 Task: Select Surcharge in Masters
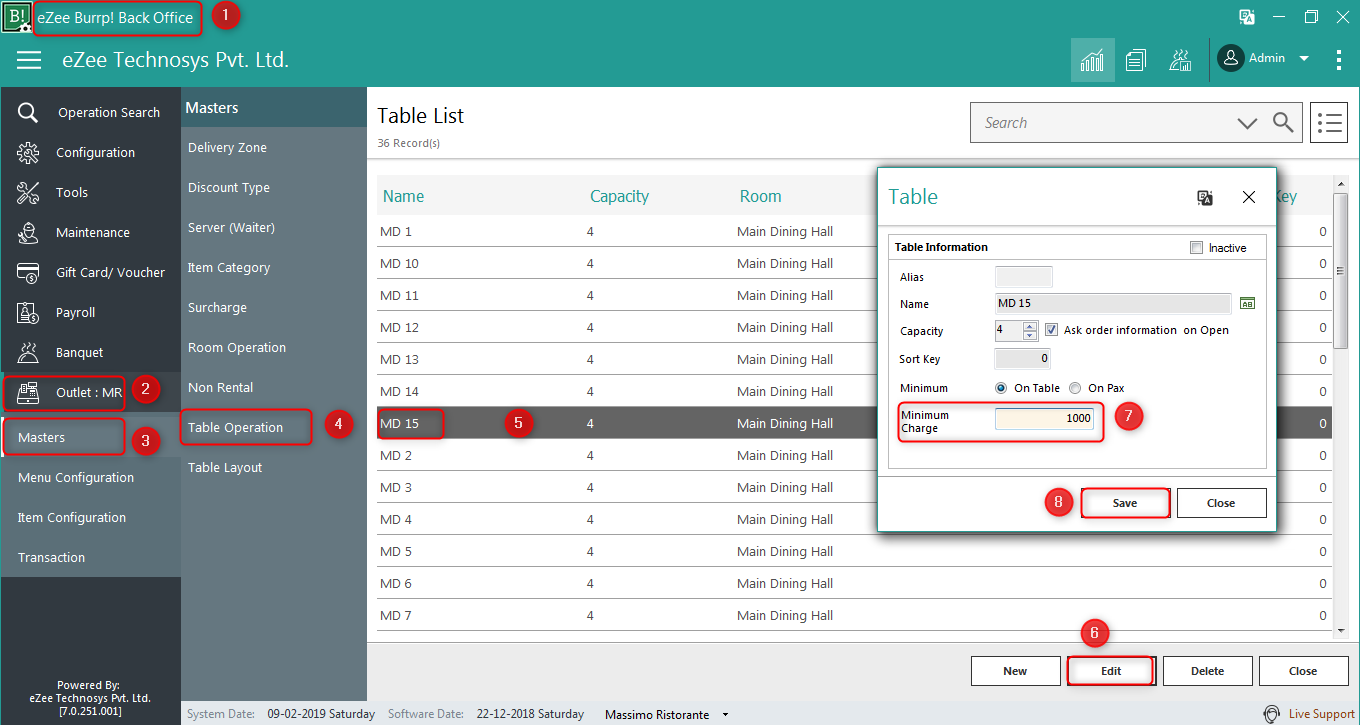click(217, 307)
